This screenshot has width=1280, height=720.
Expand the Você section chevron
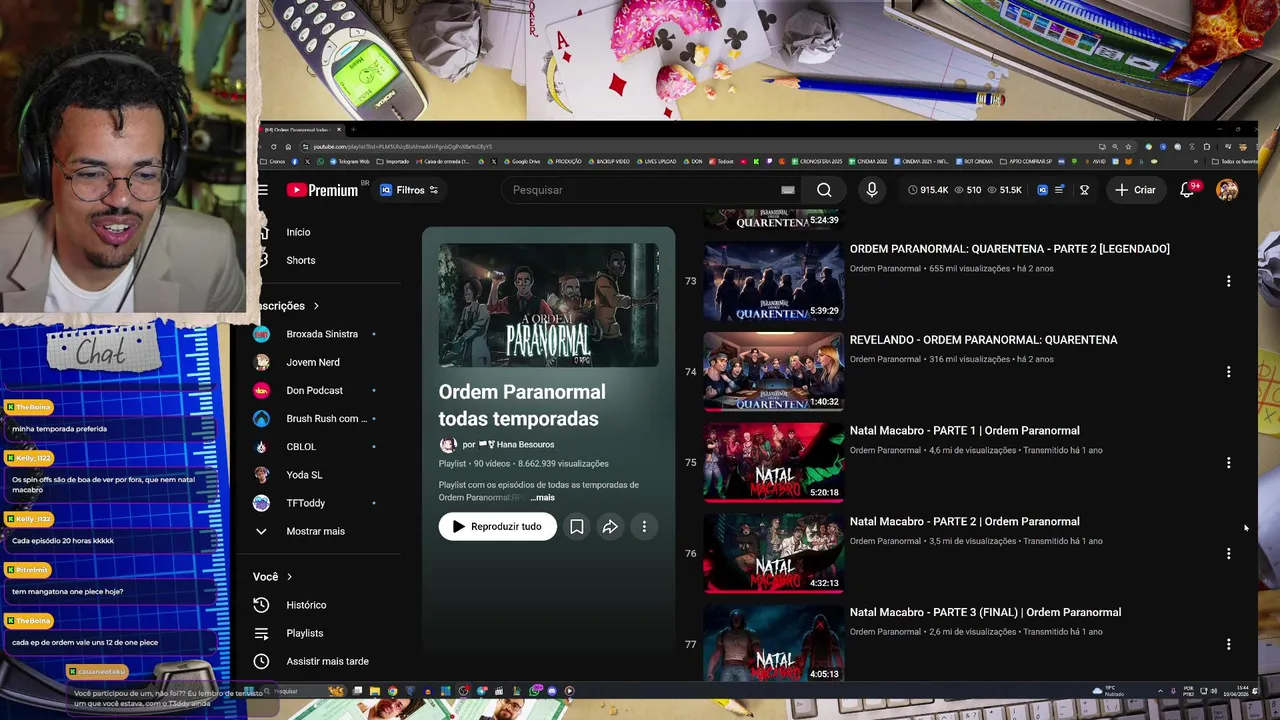[289, 577]
